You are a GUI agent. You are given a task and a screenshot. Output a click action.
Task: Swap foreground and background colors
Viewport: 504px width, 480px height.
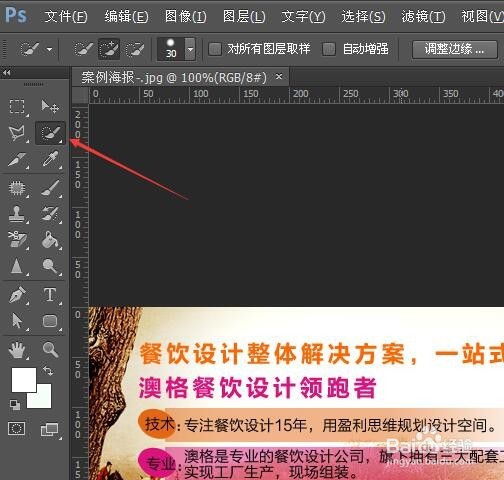click(48, 370)
